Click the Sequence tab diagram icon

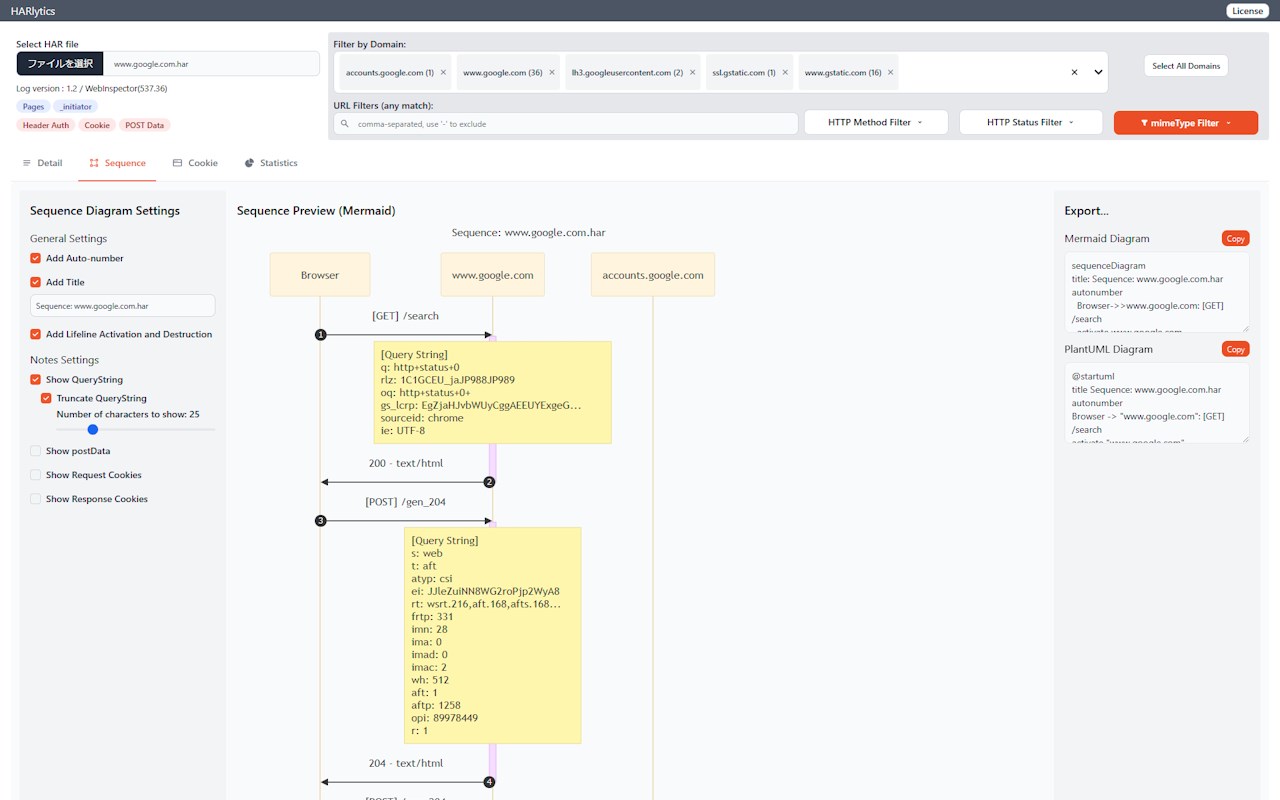[x=94, y=163]
